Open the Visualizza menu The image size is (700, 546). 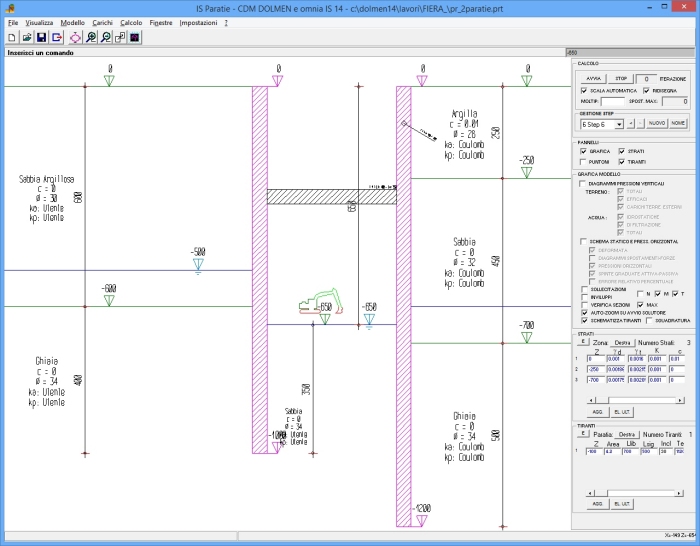tap(39, 23)
